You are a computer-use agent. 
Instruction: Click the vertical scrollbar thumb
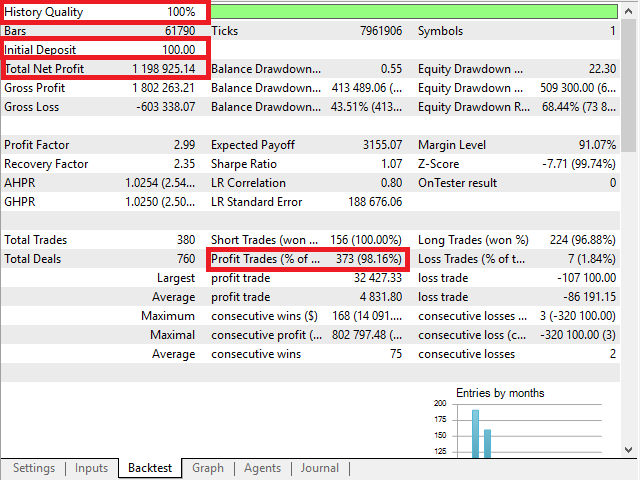[x=628, y=86]
